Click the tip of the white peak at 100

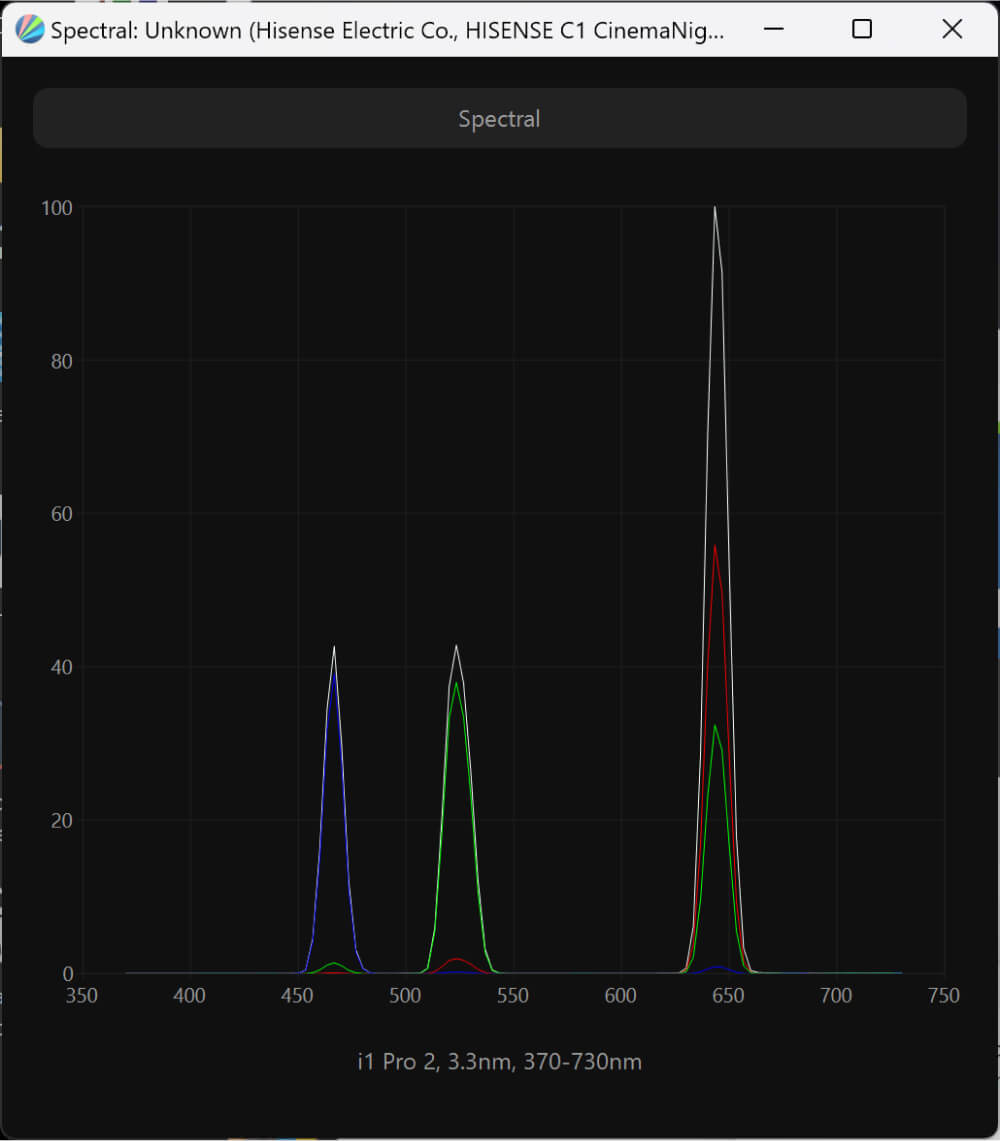[714, 208]
